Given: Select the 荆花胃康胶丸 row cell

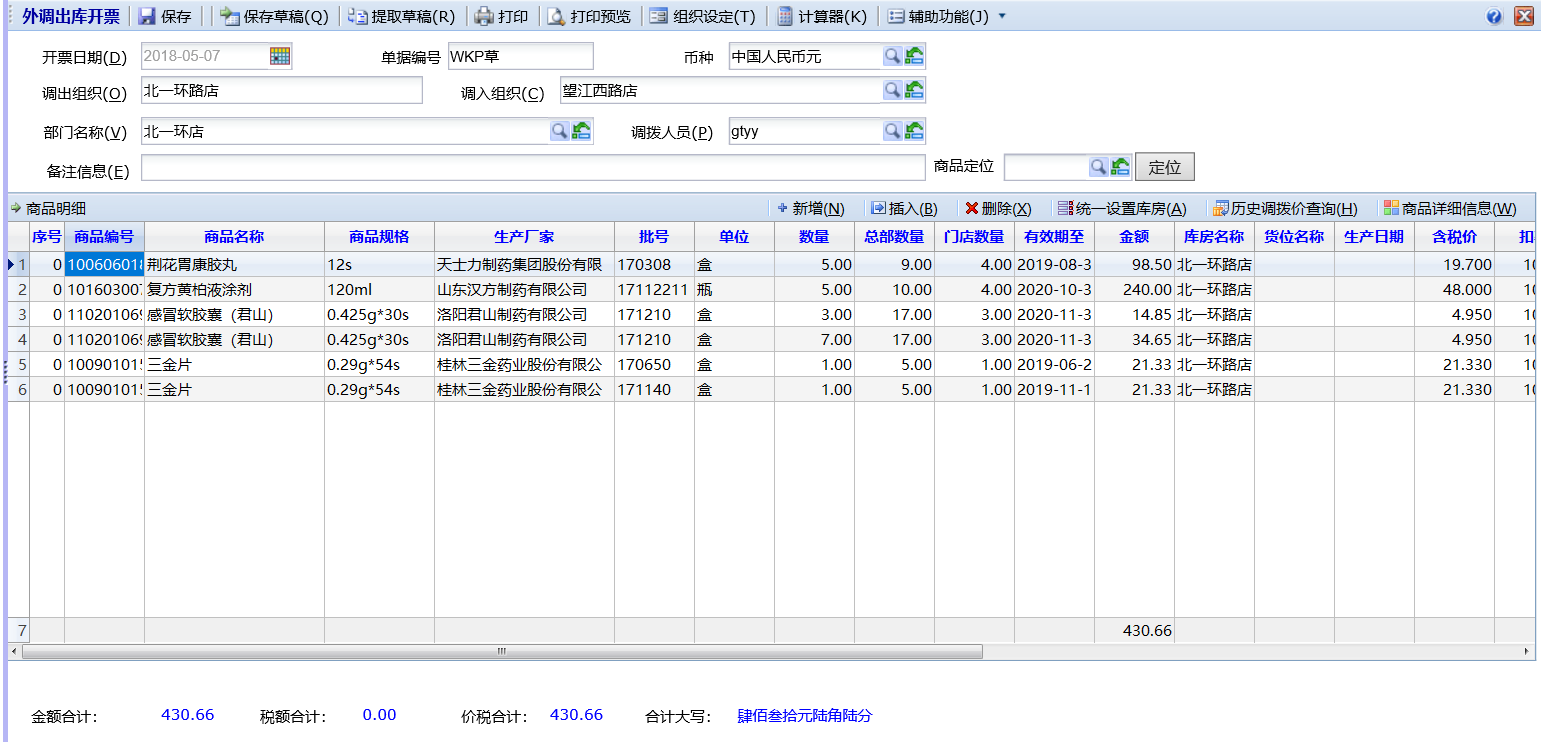Looking at the screenshot, I should point(234,264).
